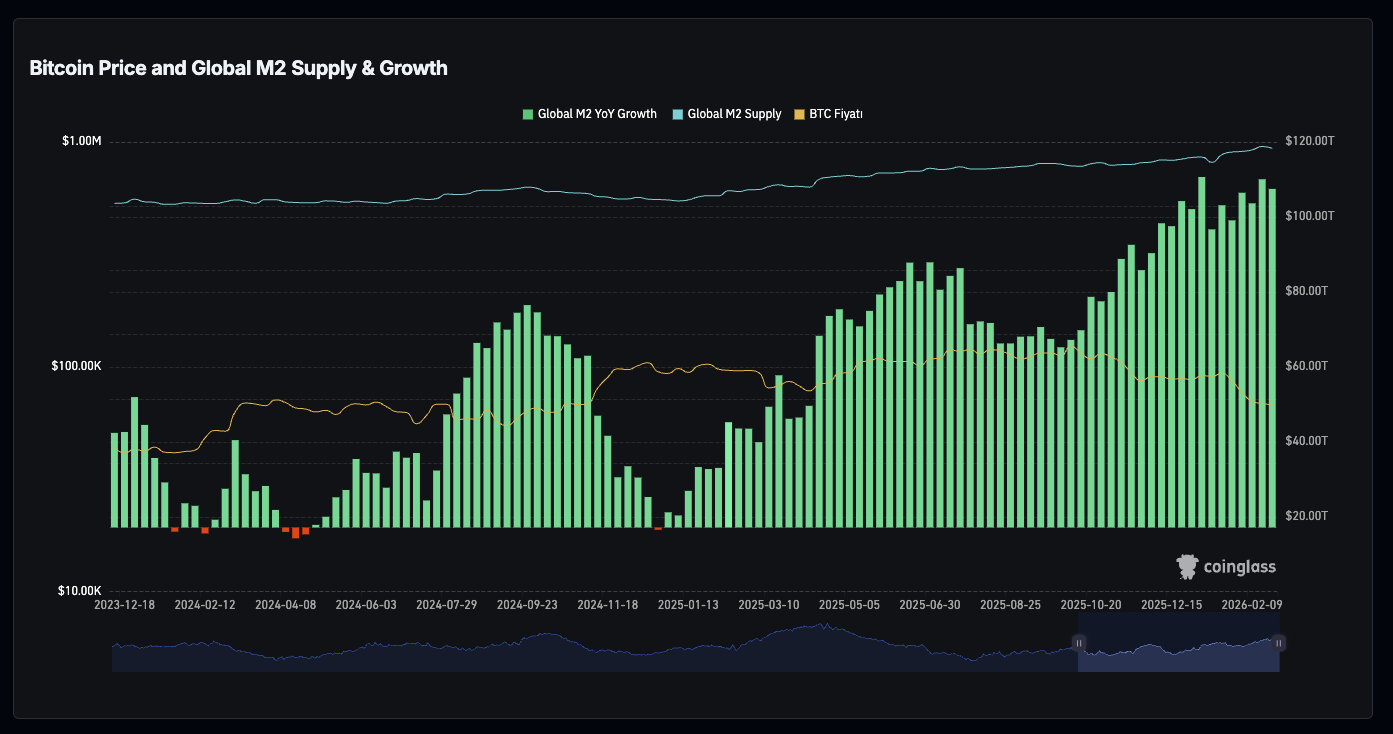Click the last green bar at chart right edge

tap(1272, 358)
